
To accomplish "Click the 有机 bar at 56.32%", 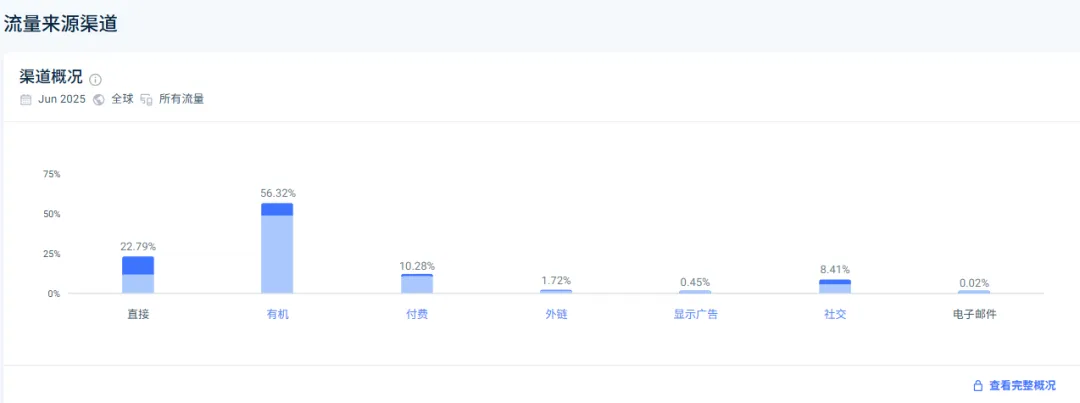I will click(x=278, y=248).
